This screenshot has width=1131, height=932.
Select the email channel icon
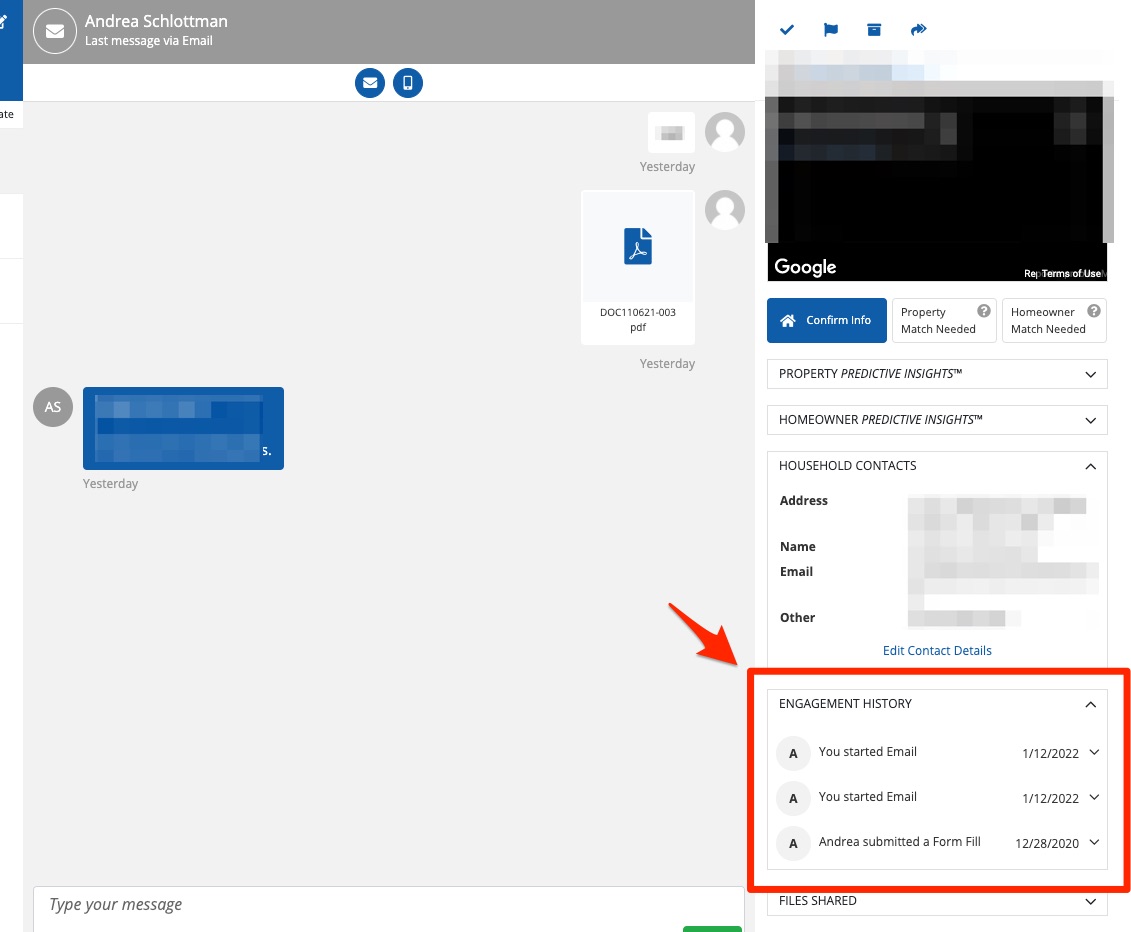coord(370,83)
